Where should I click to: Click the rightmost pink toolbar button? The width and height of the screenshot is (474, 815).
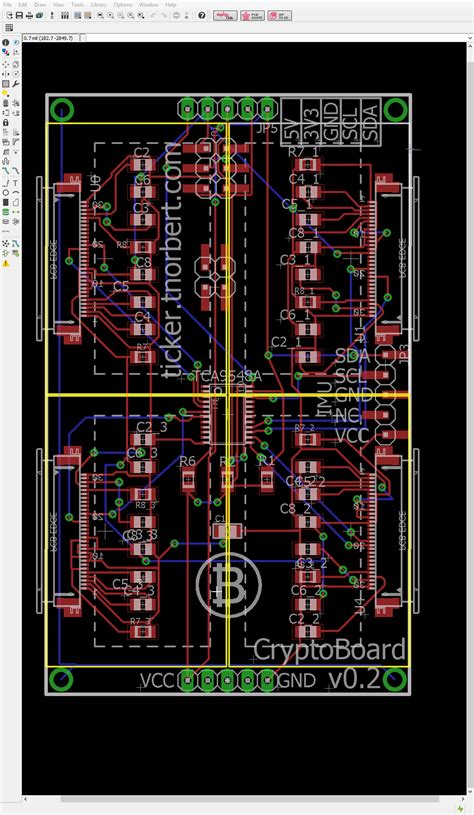tap(280, 15)
